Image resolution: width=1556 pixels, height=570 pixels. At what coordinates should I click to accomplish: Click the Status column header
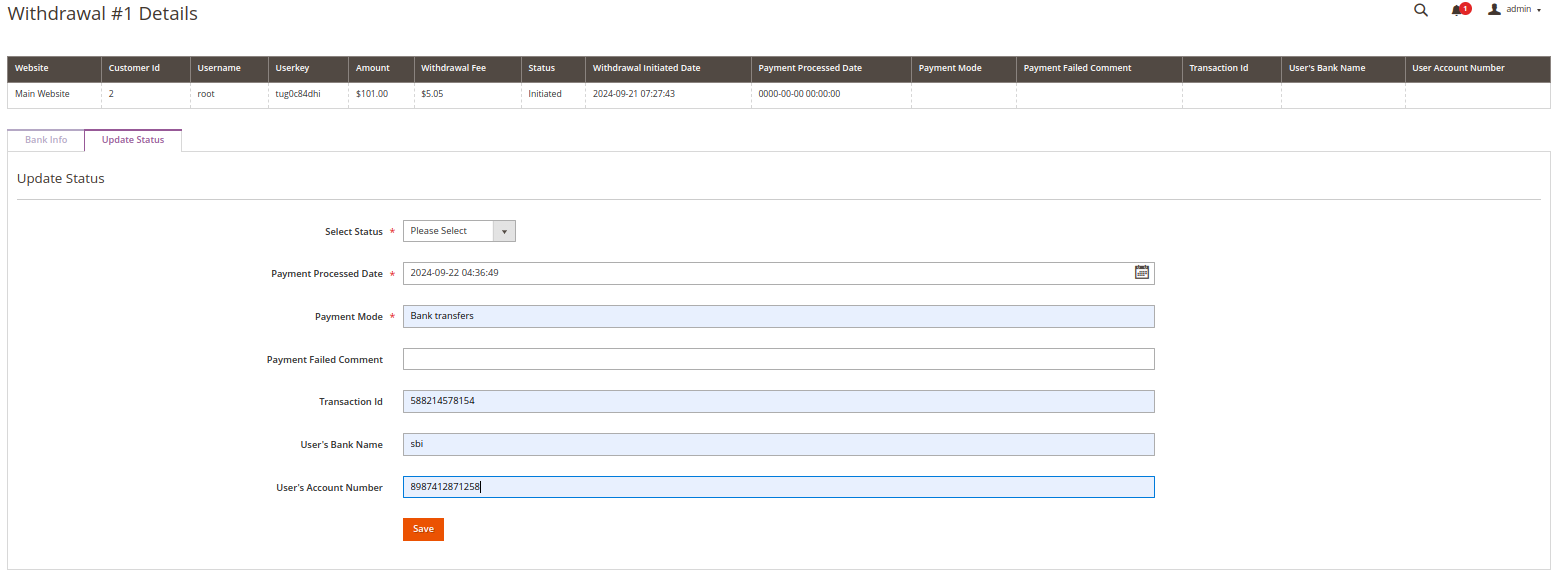click(x=541, y=68)
